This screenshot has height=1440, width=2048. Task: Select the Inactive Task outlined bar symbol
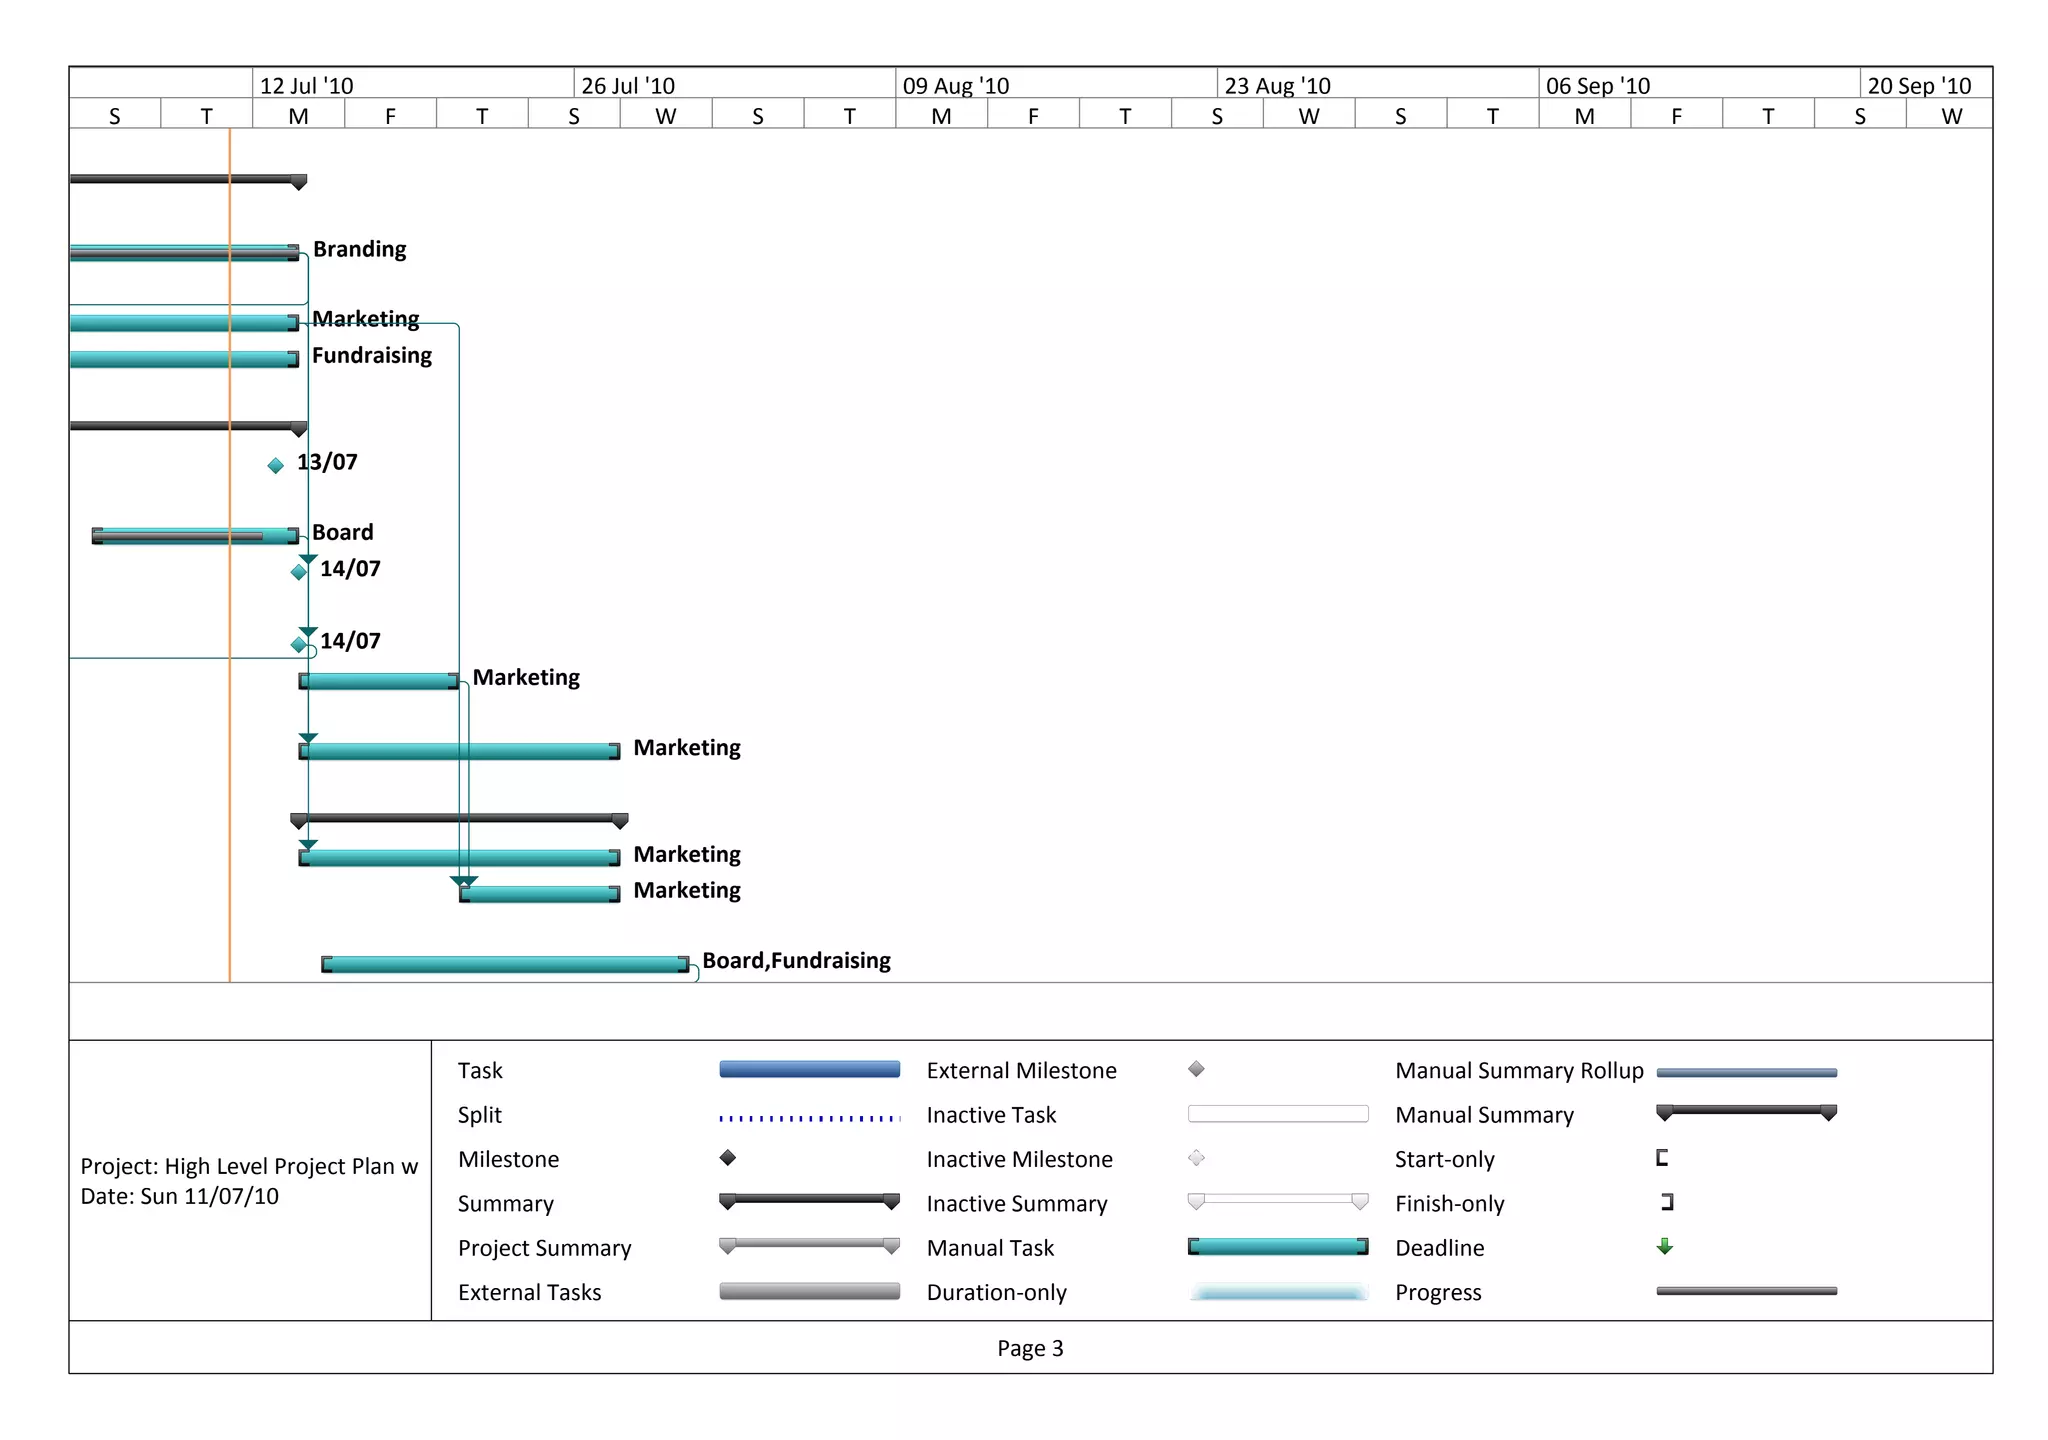pyautogui.click(x=1278, y=1114)
